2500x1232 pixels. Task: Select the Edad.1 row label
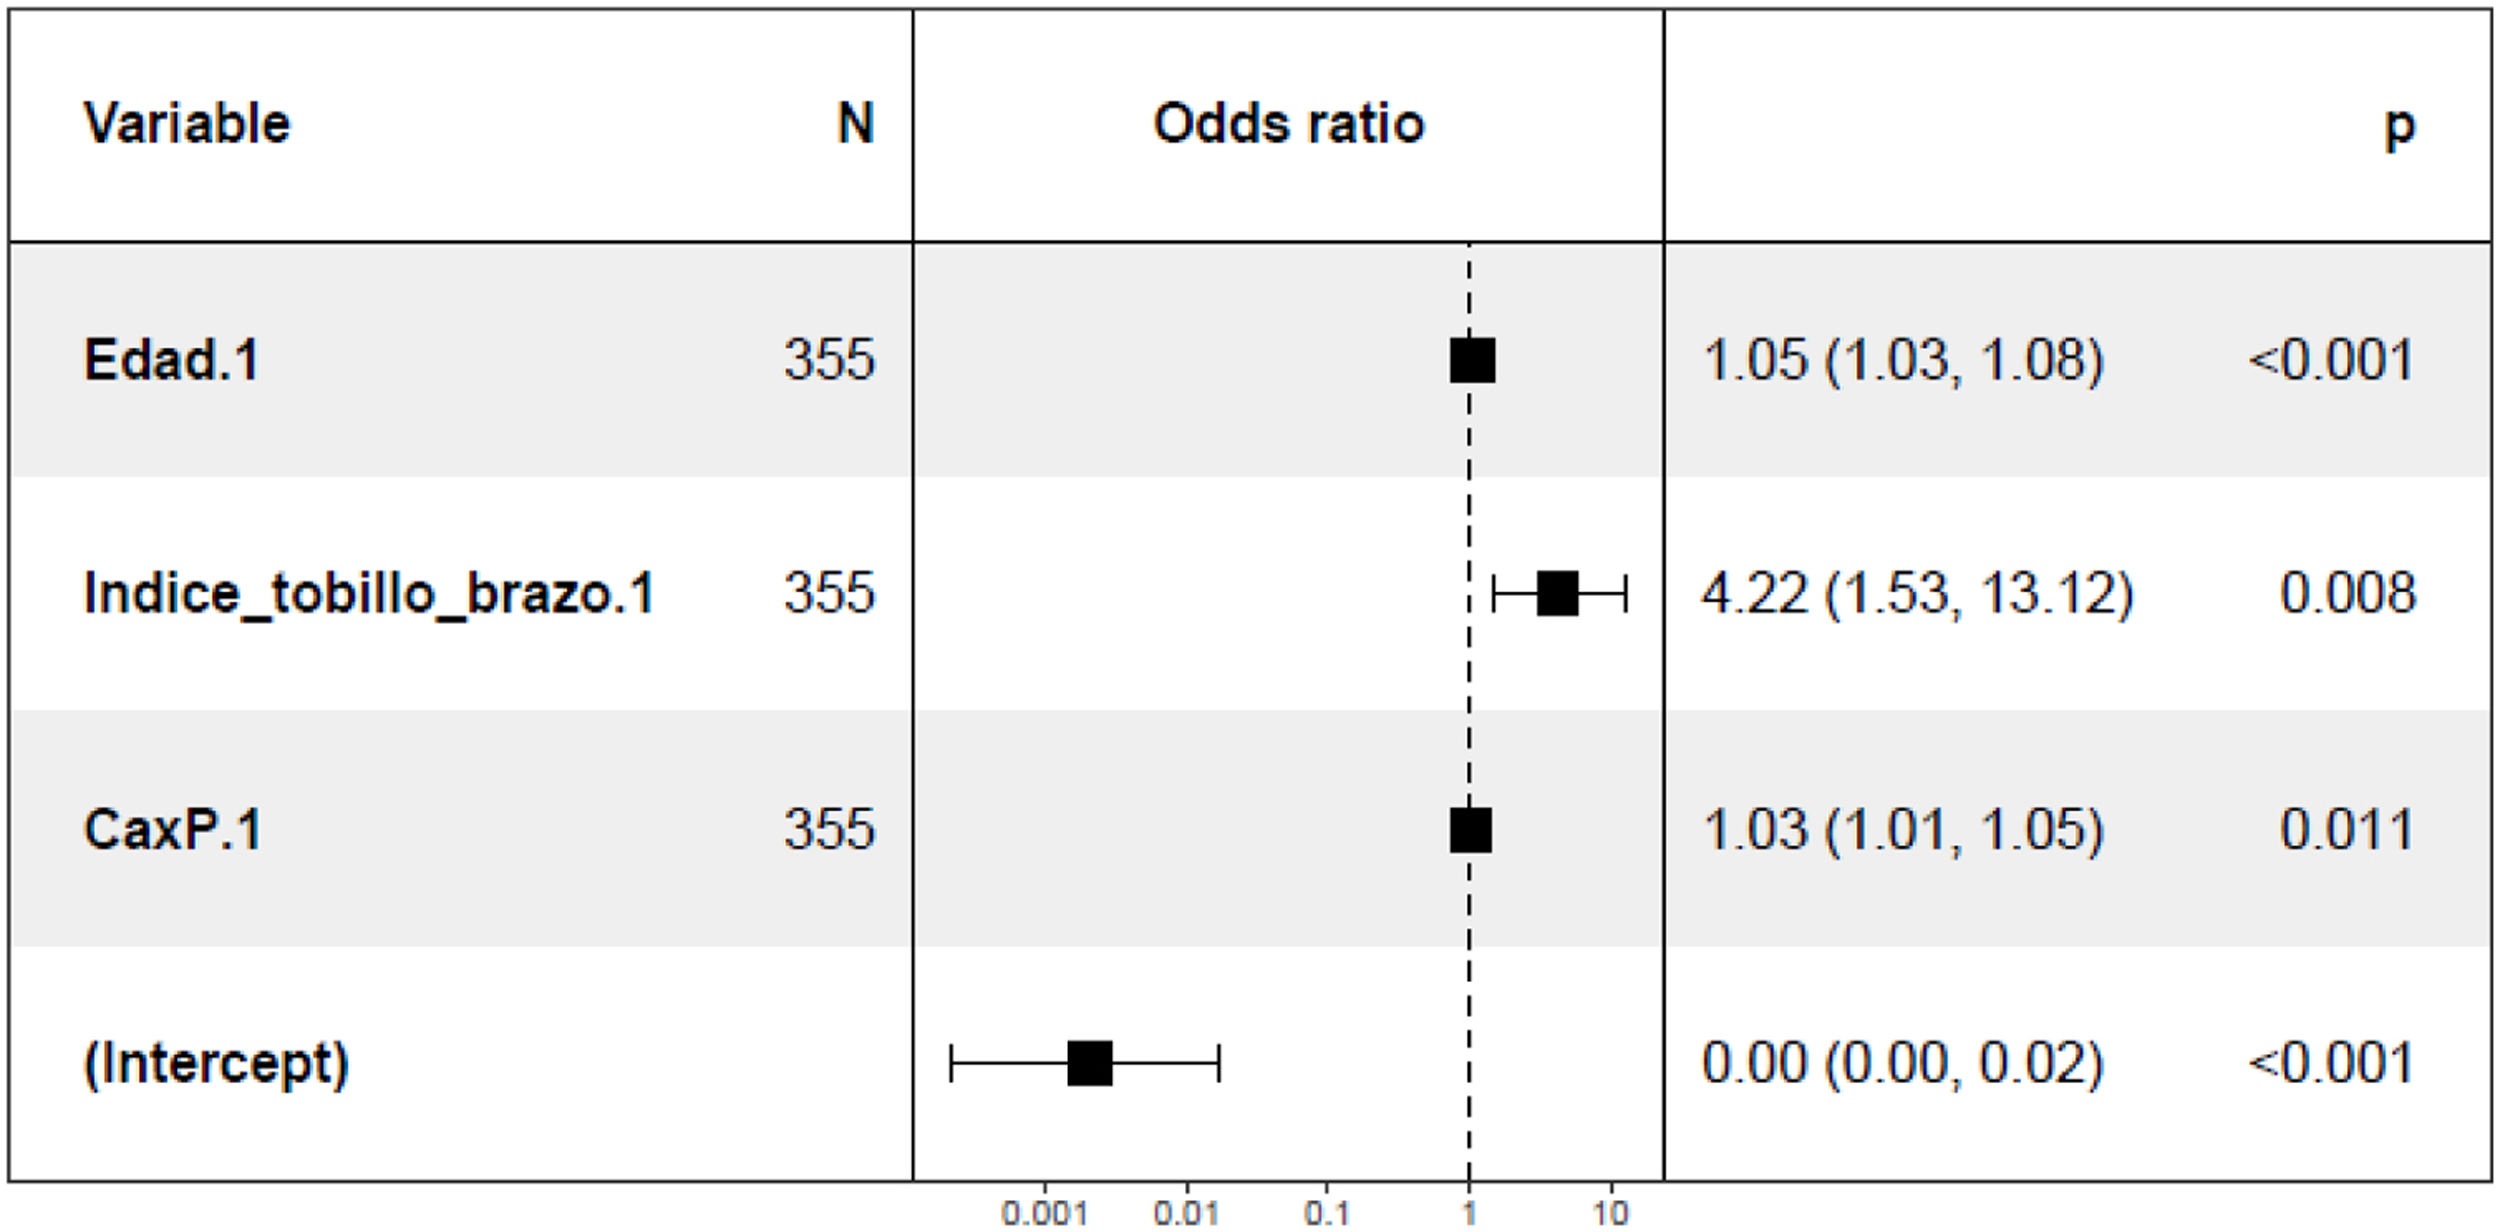[171, 360]
